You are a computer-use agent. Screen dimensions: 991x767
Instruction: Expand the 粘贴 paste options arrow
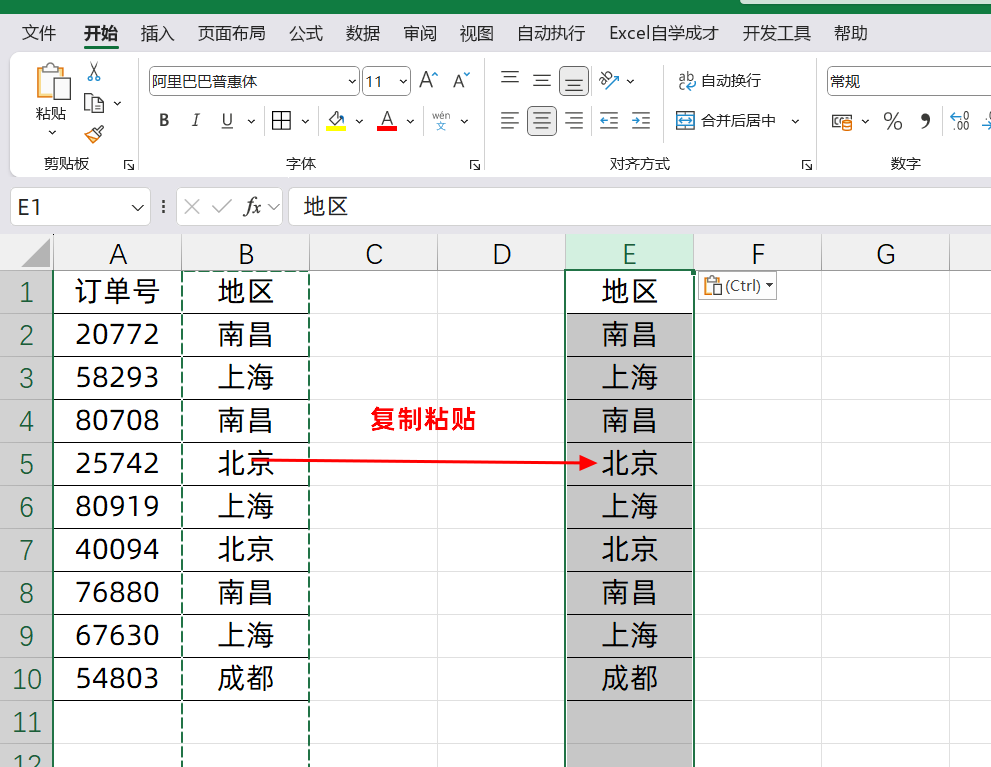point(52,133)
